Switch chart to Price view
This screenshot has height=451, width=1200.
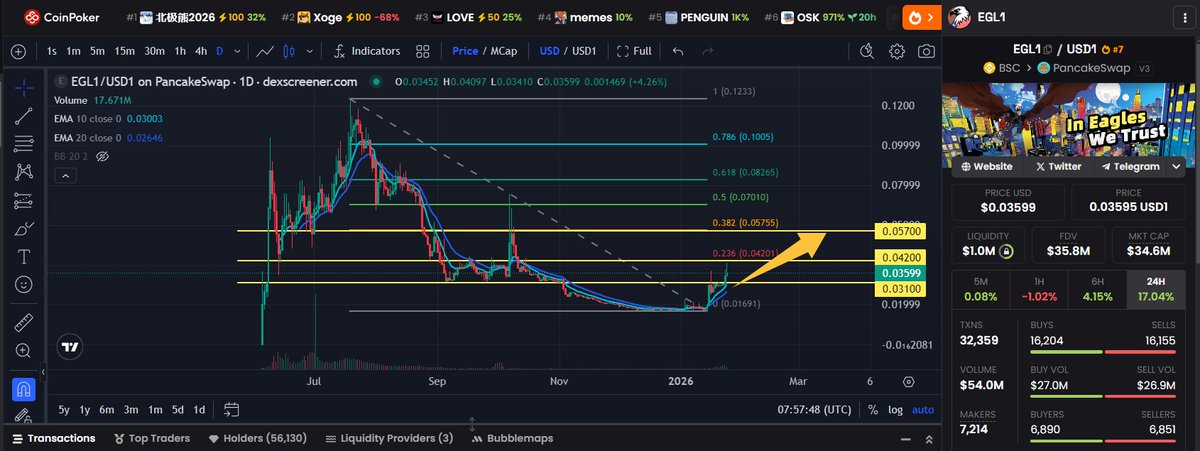pos(465,51)
